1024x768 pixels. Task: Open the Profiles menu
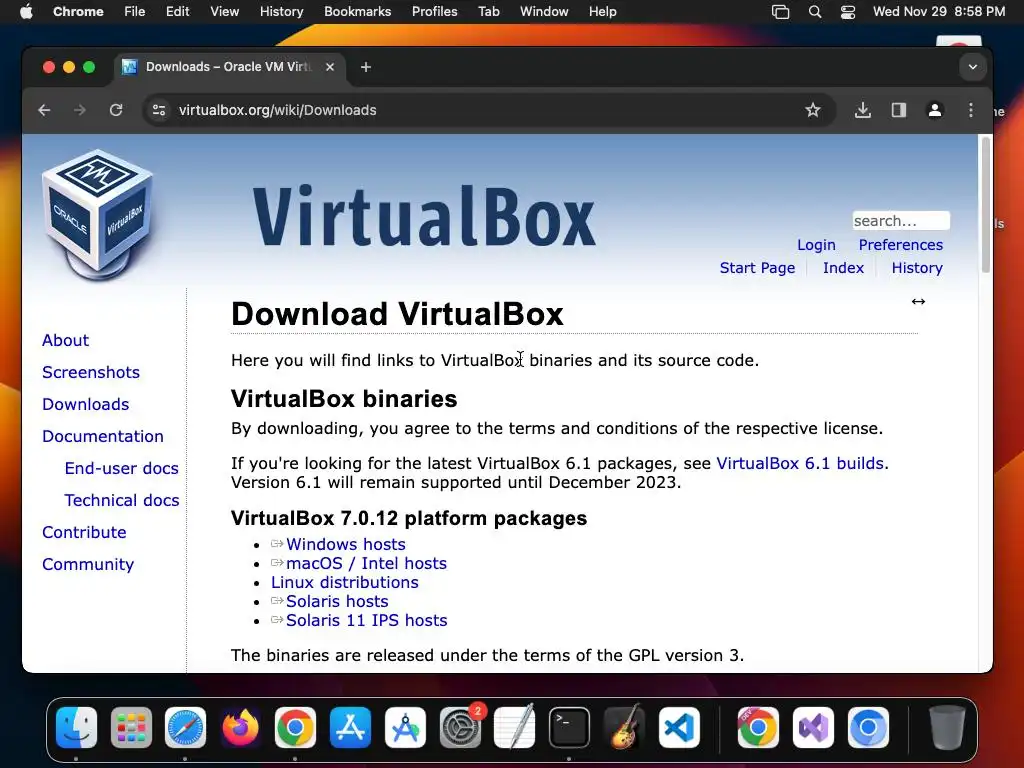pyautogui.click(x=434, y=12)
